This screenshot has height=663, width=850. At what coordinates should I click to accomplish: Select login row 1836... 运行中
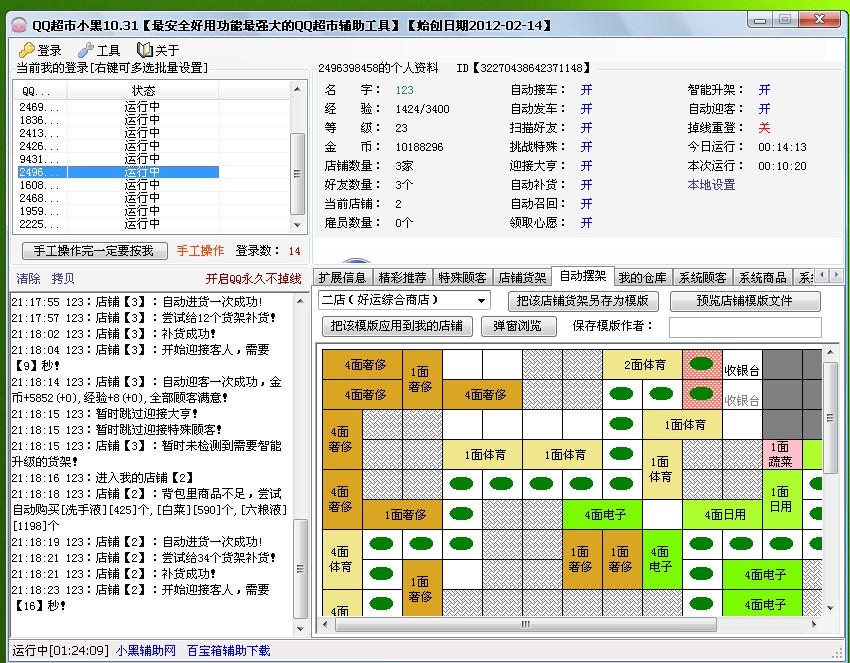click(152, 120)
